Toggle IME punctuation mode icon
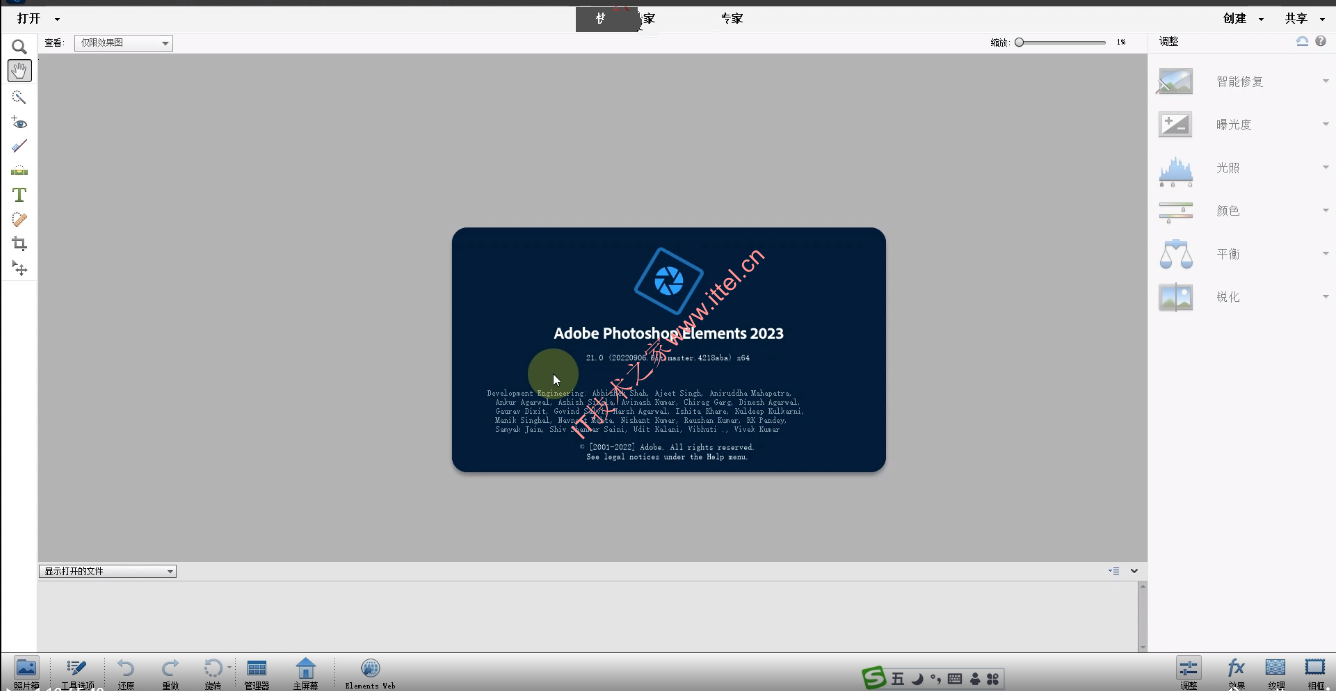The width and height of the screenshot is (1336, 691). click(935, 679)
